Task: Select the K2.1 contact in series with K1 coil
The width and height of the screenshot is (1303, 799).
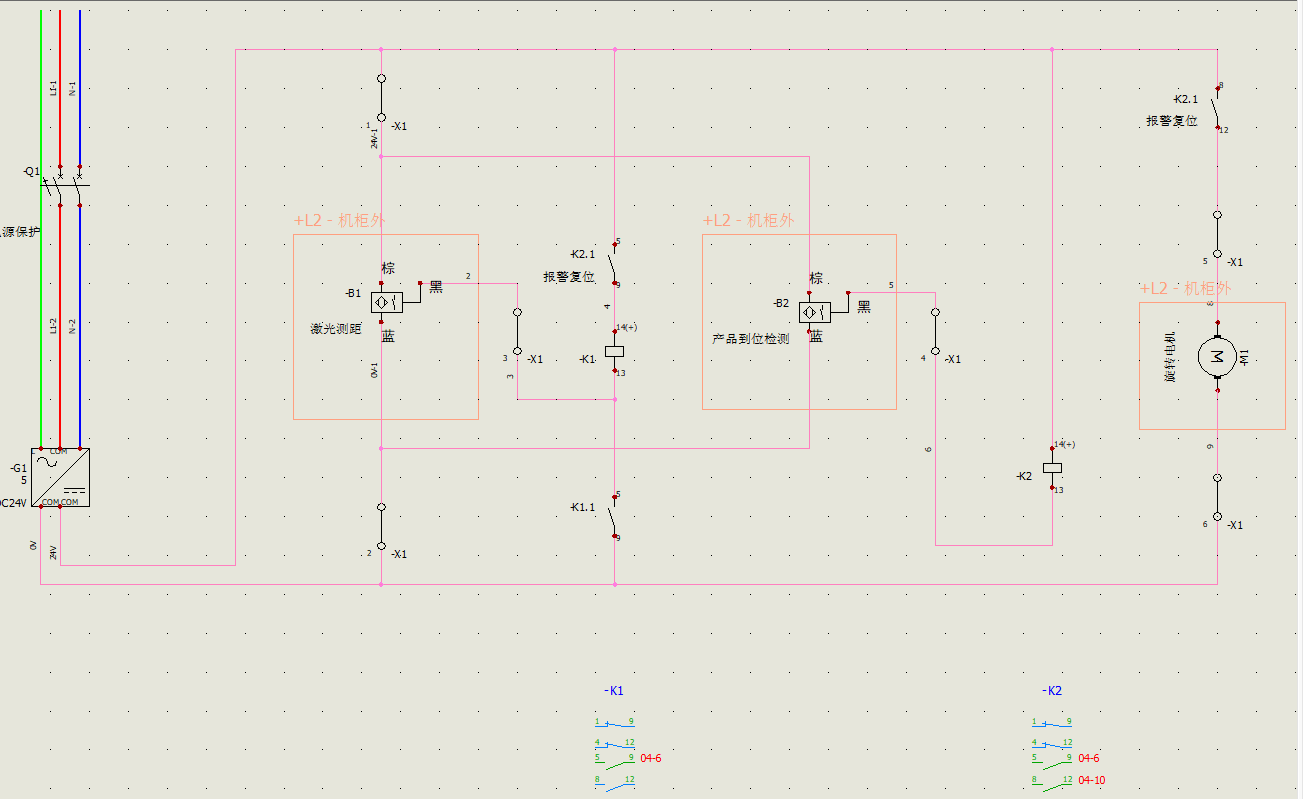Action: [614, 263]
